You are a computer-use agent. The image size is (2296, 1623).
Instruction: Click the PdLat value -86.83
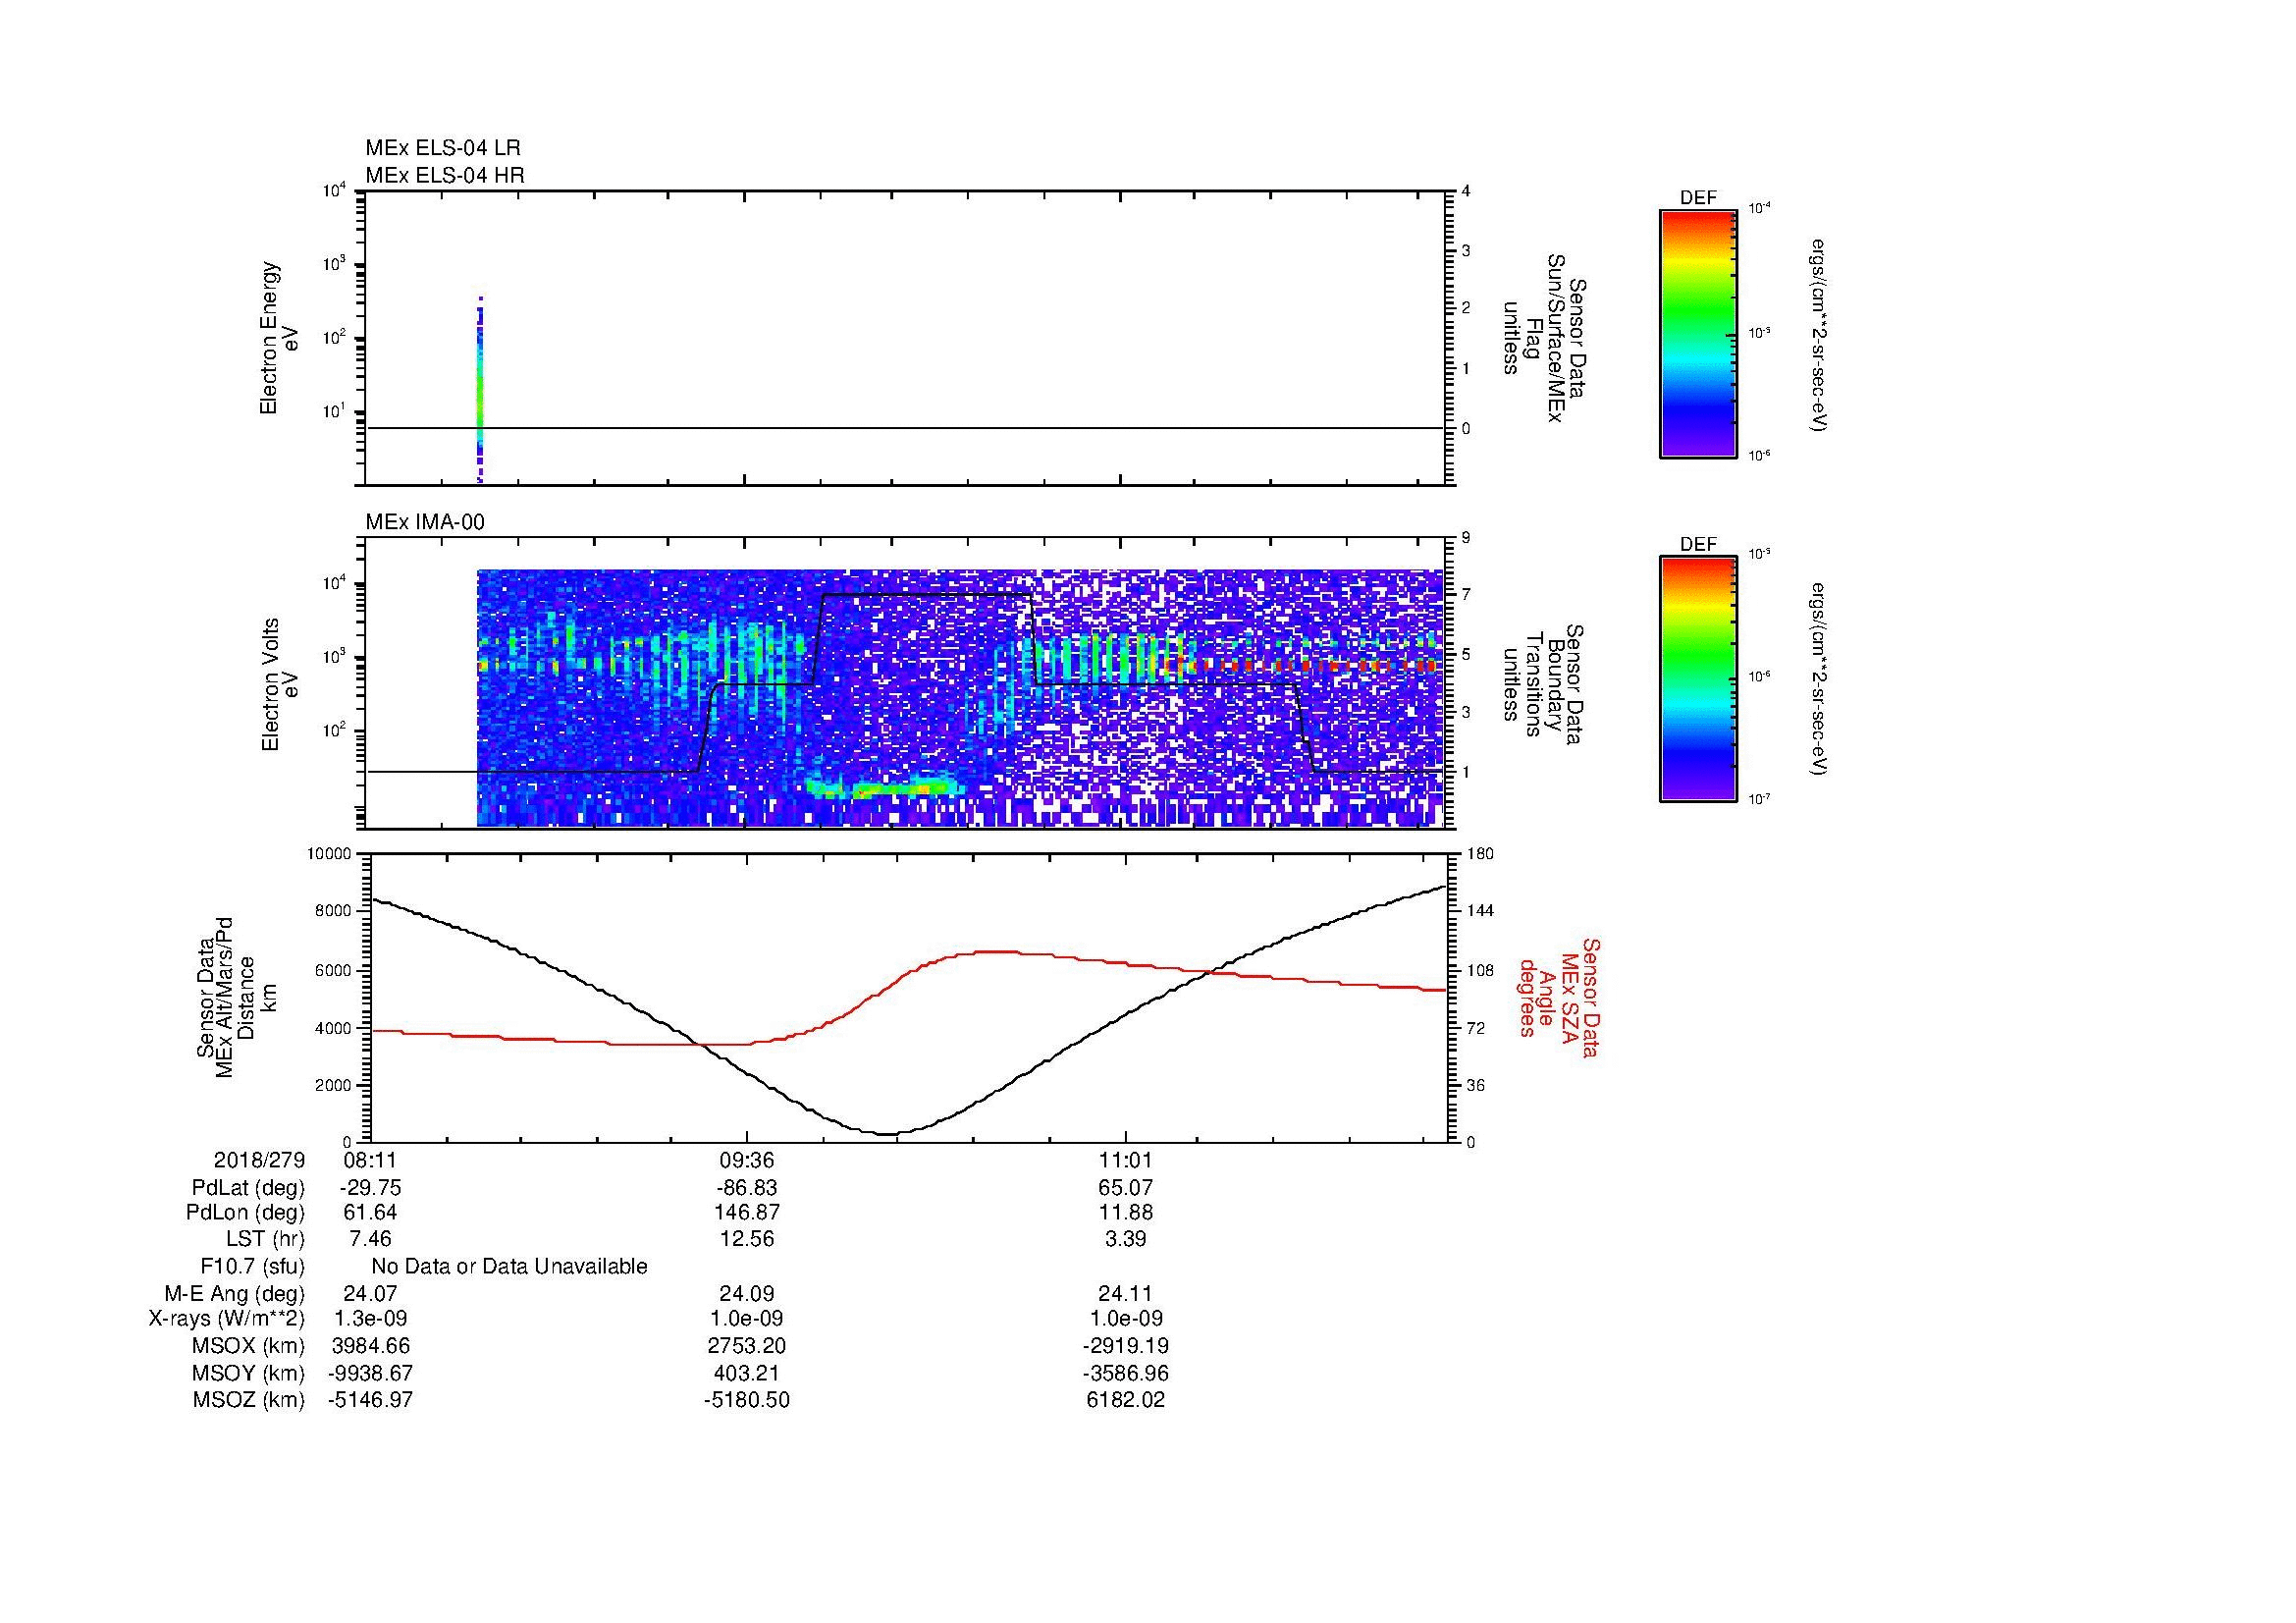[747, 1188]
